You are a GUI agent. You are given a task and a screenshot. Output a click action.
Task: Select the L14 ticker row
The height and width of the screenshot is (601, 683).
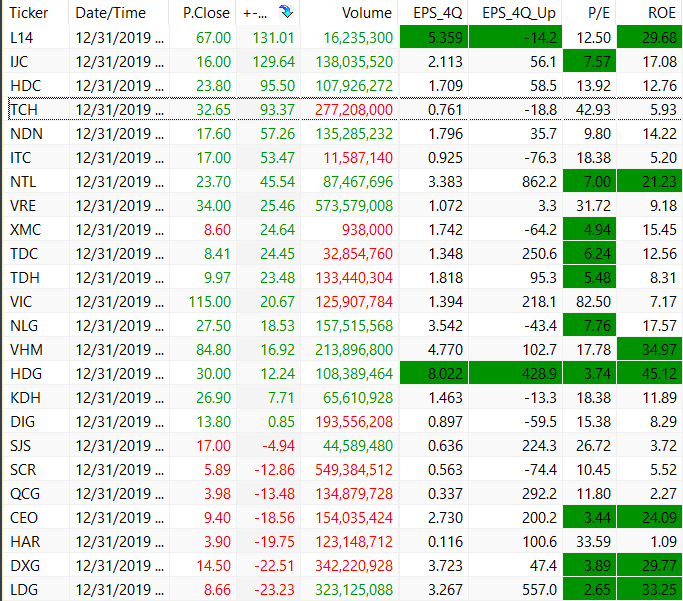(x=21, y=37)
